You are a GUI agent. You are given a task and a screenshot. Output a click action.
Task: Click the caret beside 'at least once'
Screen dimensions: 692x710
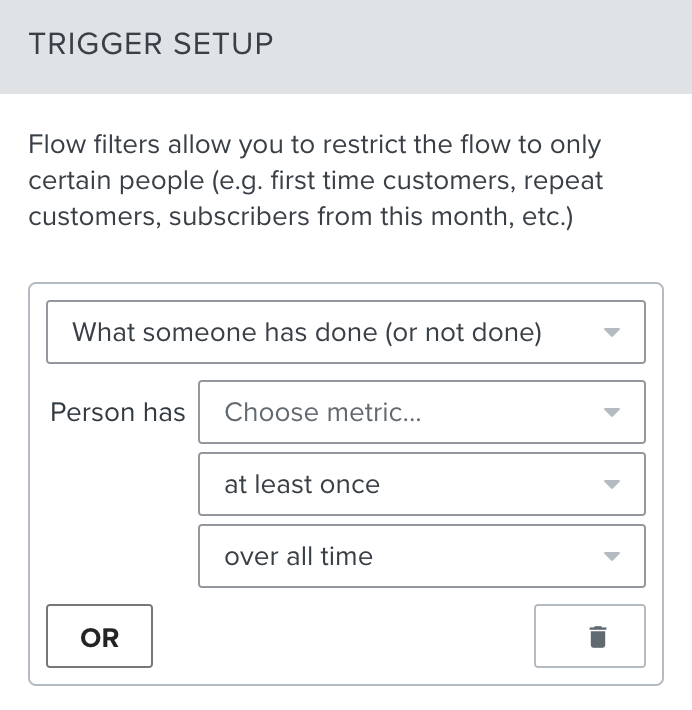pyautogui.click(x=613, y=485)
